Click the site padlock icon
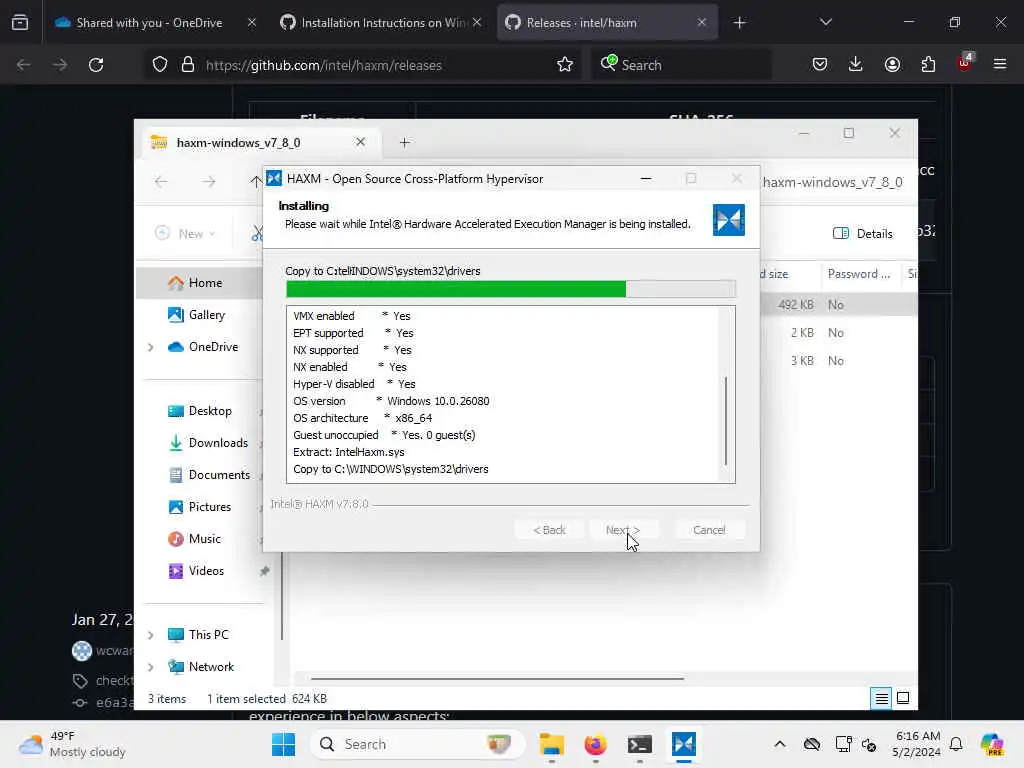This screenshot has width=1024, height=768. point(187,65)
